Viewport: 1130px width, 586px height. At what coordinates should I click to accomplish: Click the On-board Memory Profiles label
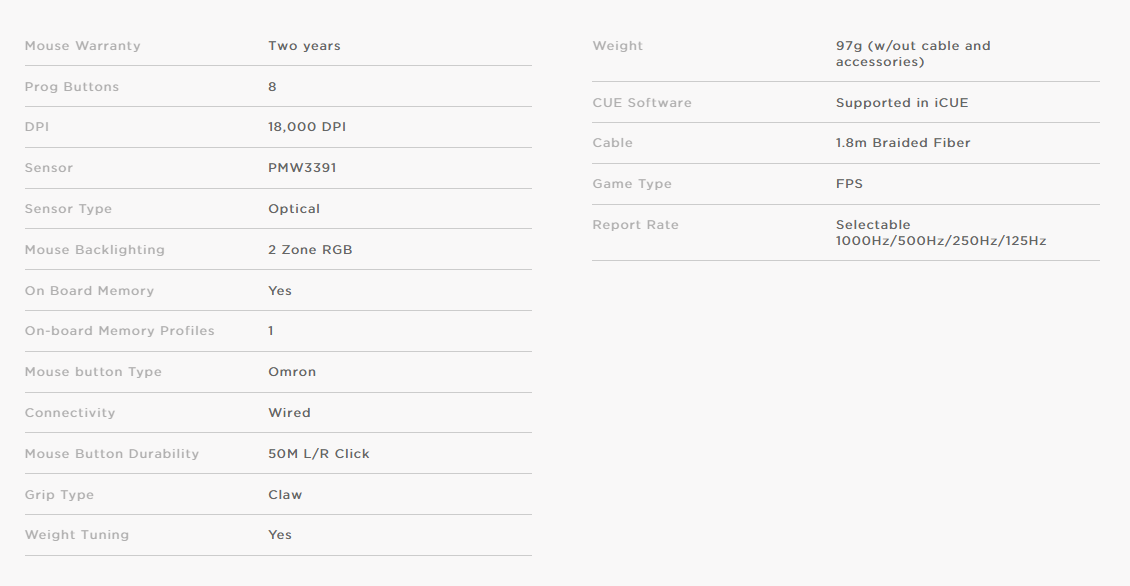tap(120, 331)
